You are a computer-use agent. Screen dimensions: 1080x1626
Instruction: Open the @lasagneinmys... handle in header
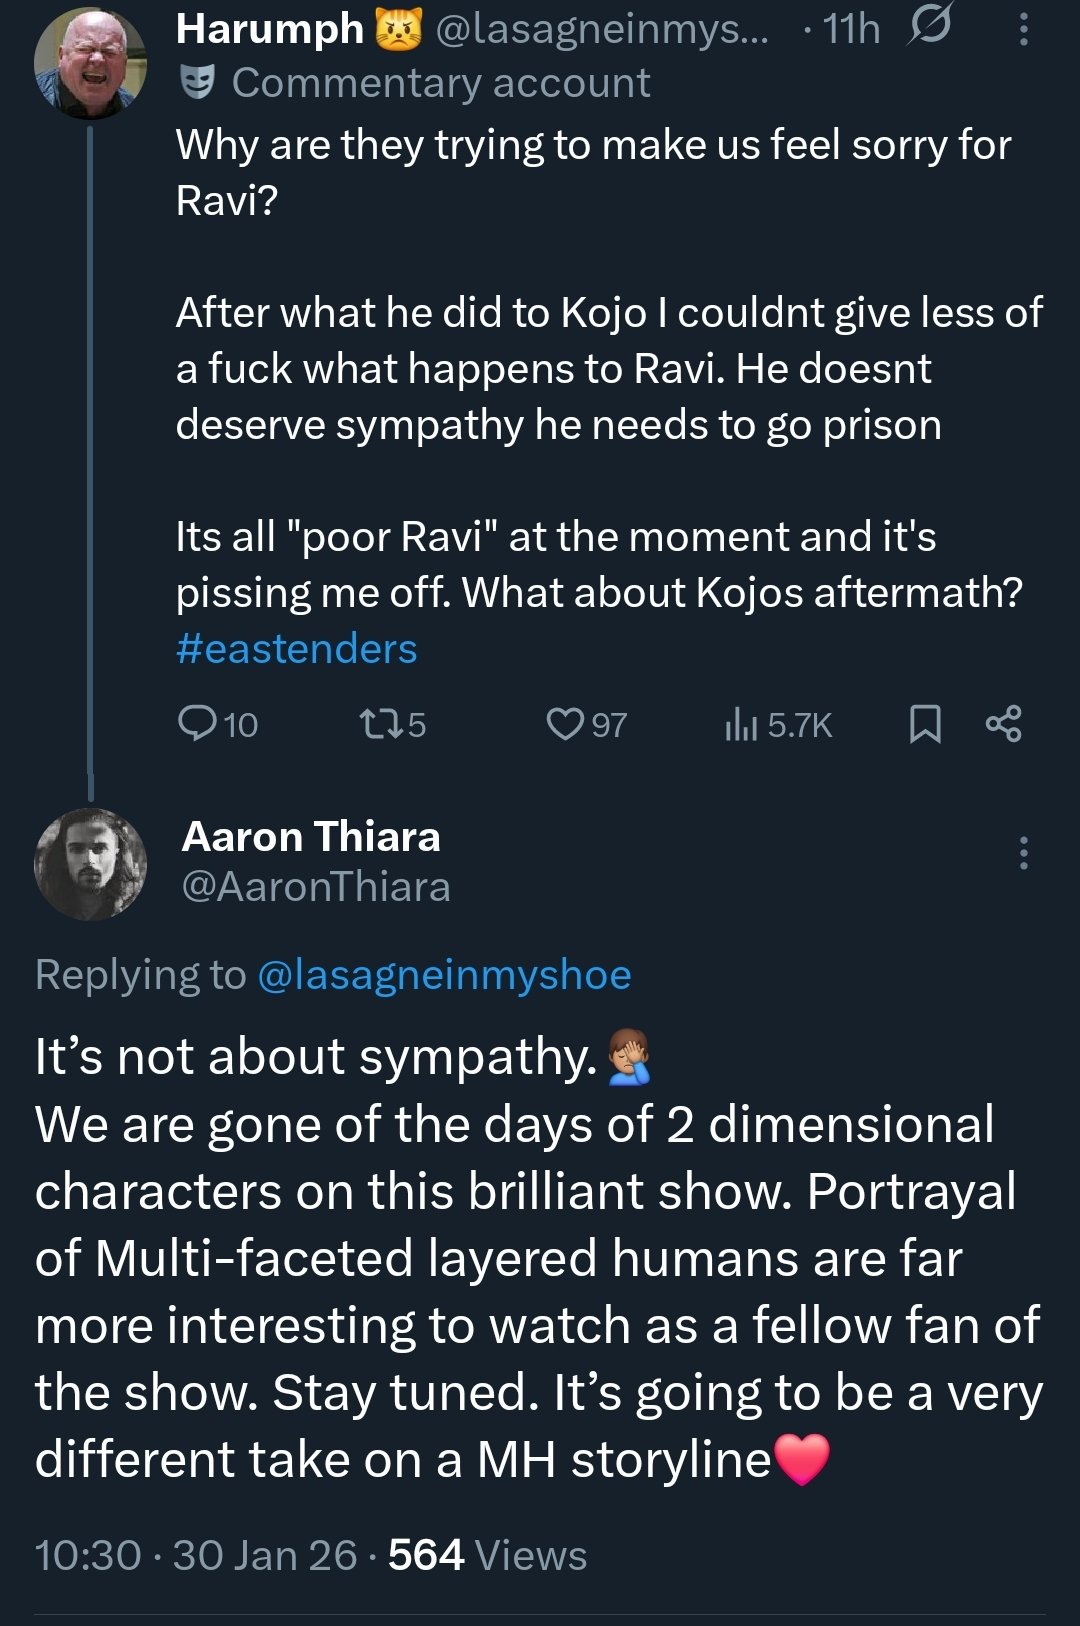click(x=602, y=29)
